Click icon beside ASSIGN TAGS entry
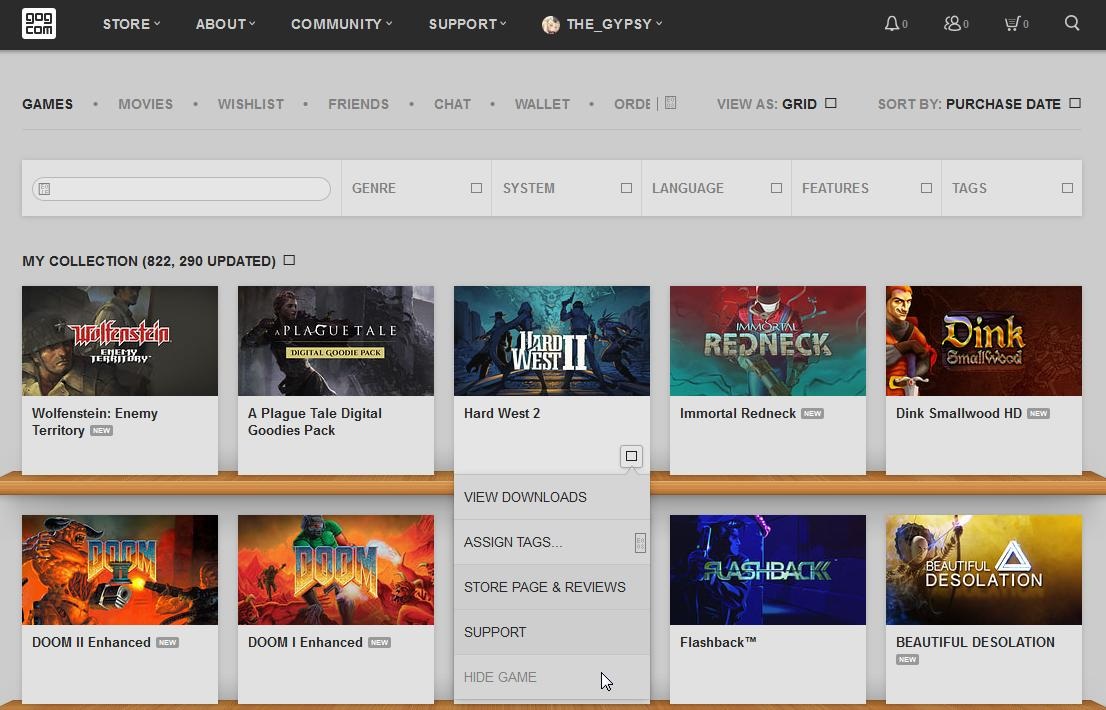Image resolution: width=1106 pixels, height=710 pixels. [x=640, y=542]
